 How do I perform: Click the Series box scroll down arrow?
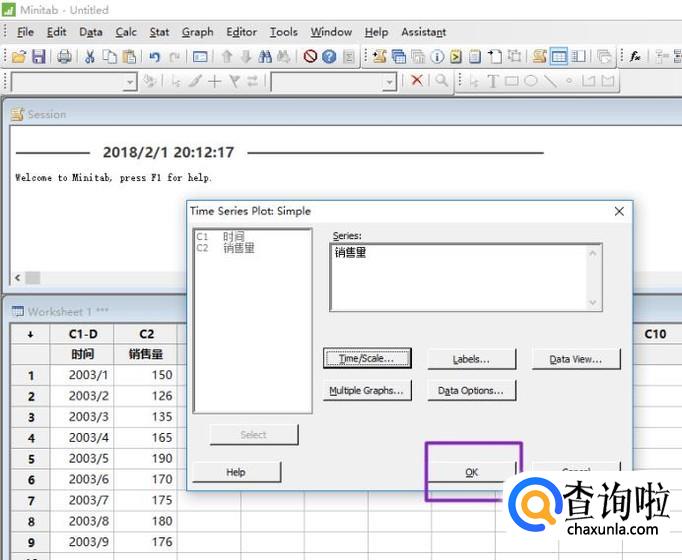pos(593,302)
